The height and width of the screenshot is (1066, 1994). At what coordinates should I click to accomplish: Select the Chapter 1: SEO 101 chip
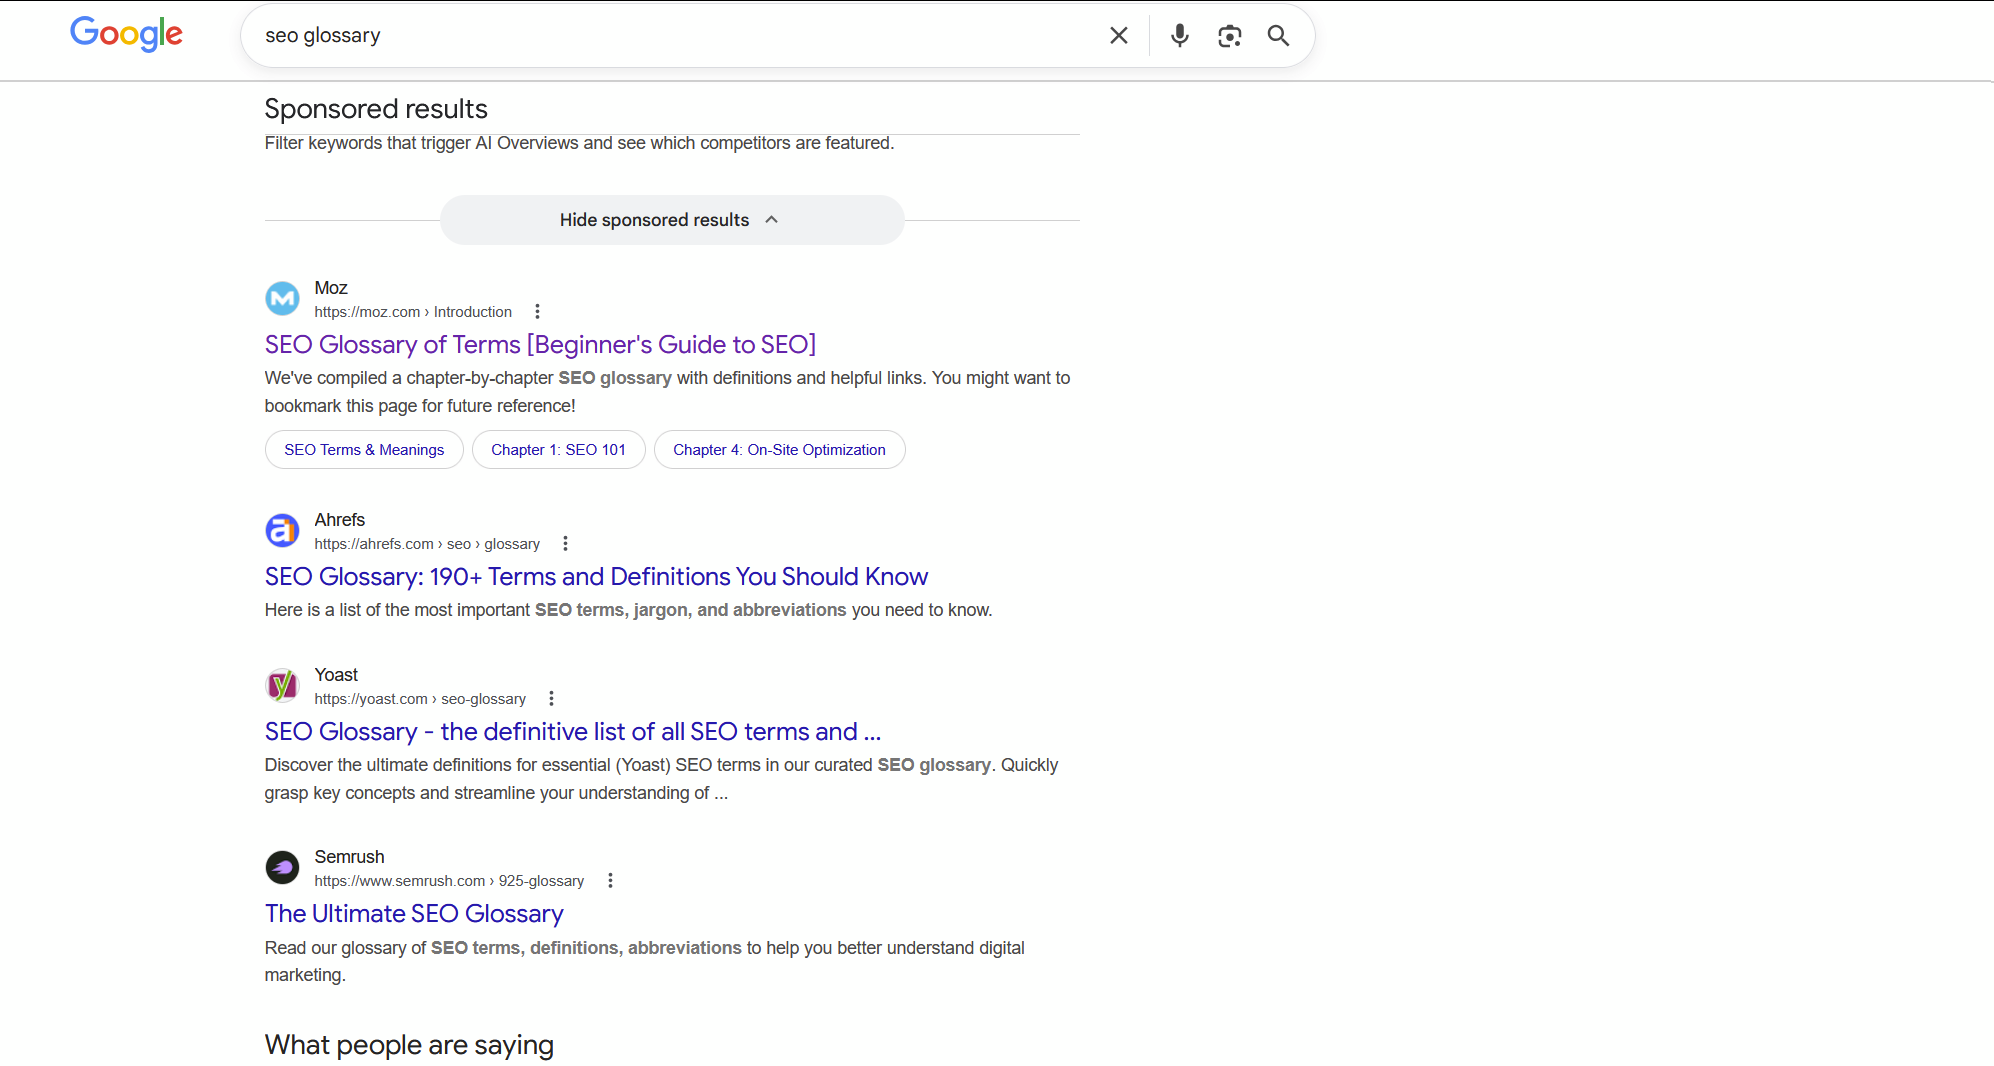pyautogui.click(x=558, y=449)
